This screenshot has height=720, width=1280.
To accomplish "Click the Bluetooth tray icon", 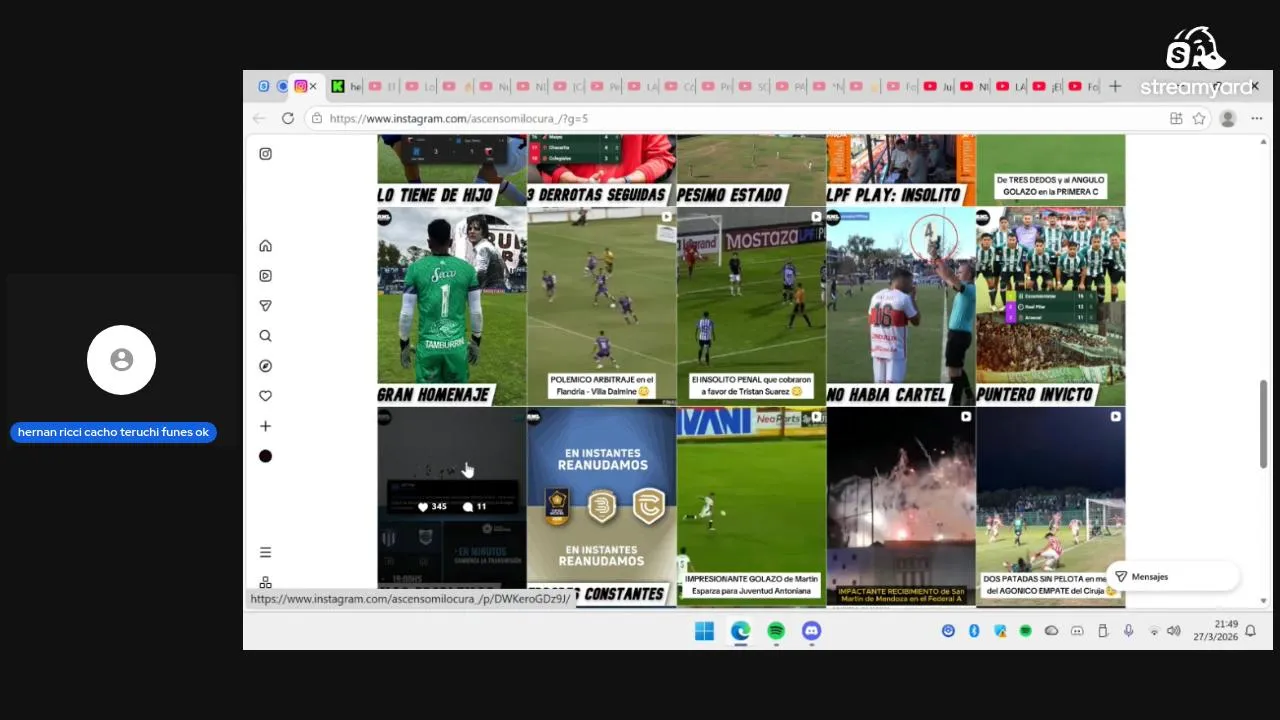I will click(974, 631).
